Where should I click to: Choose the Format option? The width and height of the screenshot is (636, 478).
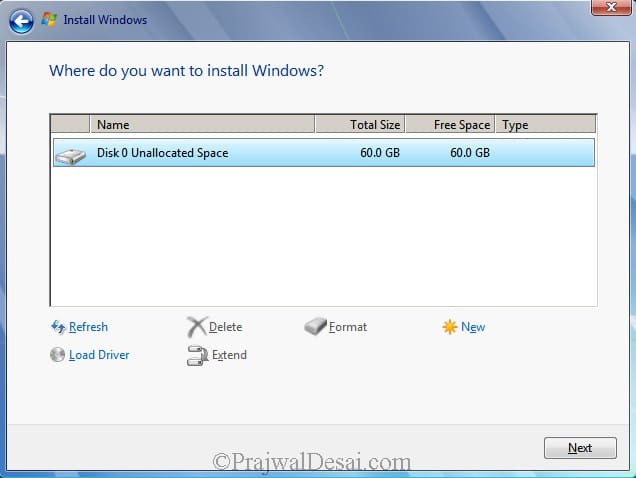tap(348, 327)
